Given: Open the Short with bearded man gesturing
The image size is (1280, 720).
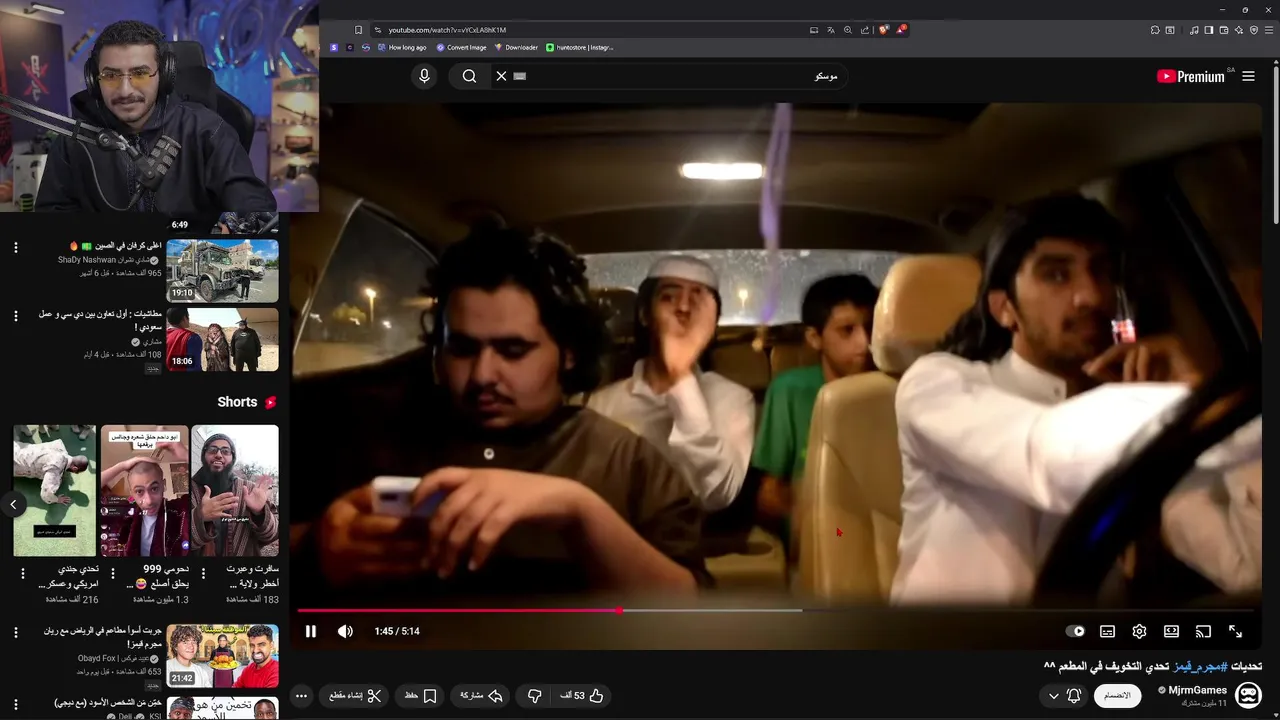Looking at the screenshot, I should coord(235,490).
